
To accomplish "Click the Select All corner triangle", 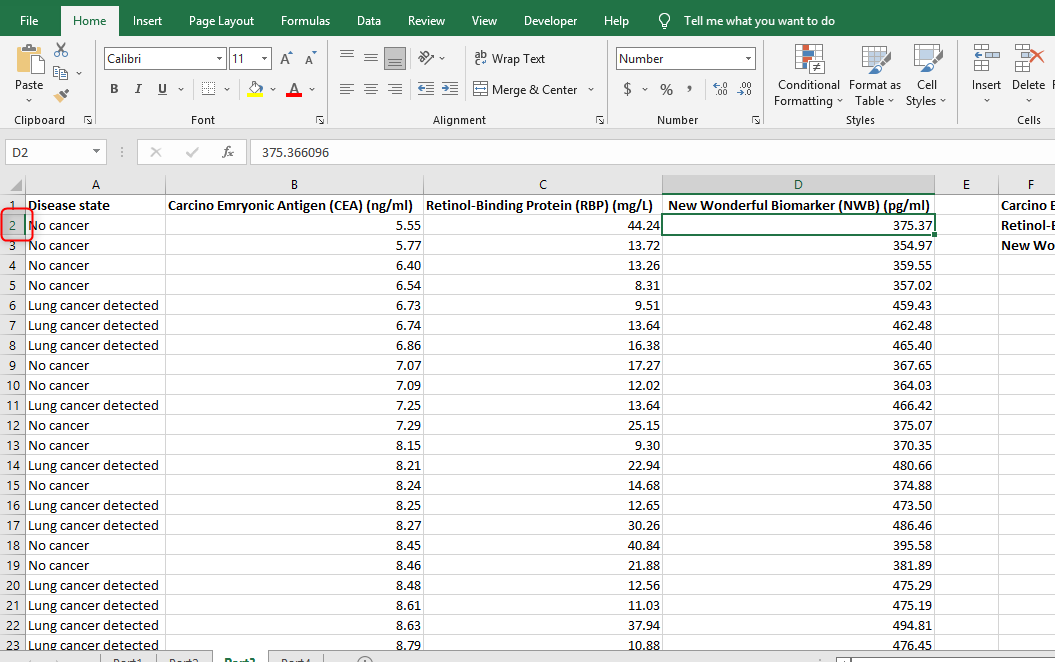I will click(14, 185).
